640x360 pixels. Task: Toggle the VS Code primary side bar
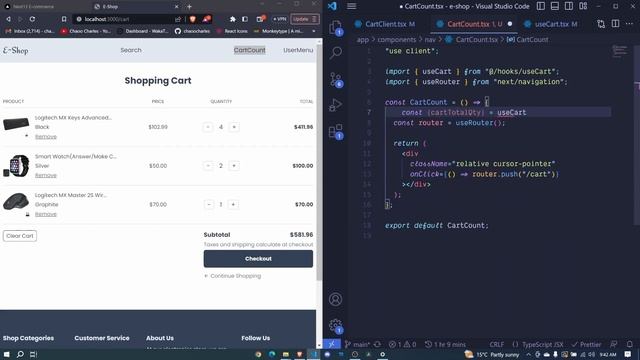pos(541,6)
